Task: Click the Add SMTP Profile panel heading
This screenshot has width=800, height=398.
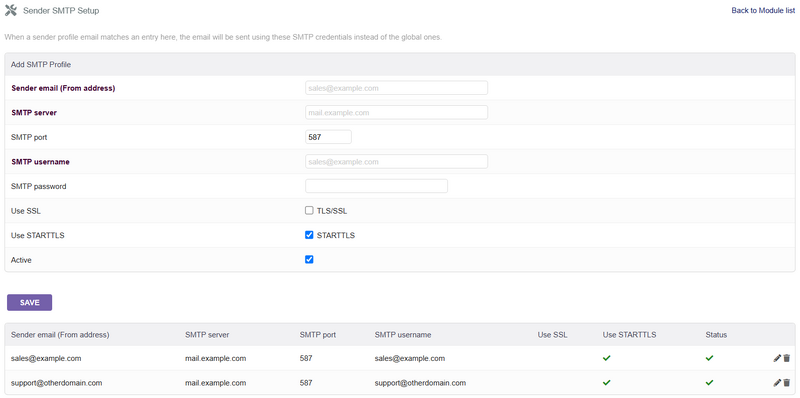Action: (x=41, y=65)
